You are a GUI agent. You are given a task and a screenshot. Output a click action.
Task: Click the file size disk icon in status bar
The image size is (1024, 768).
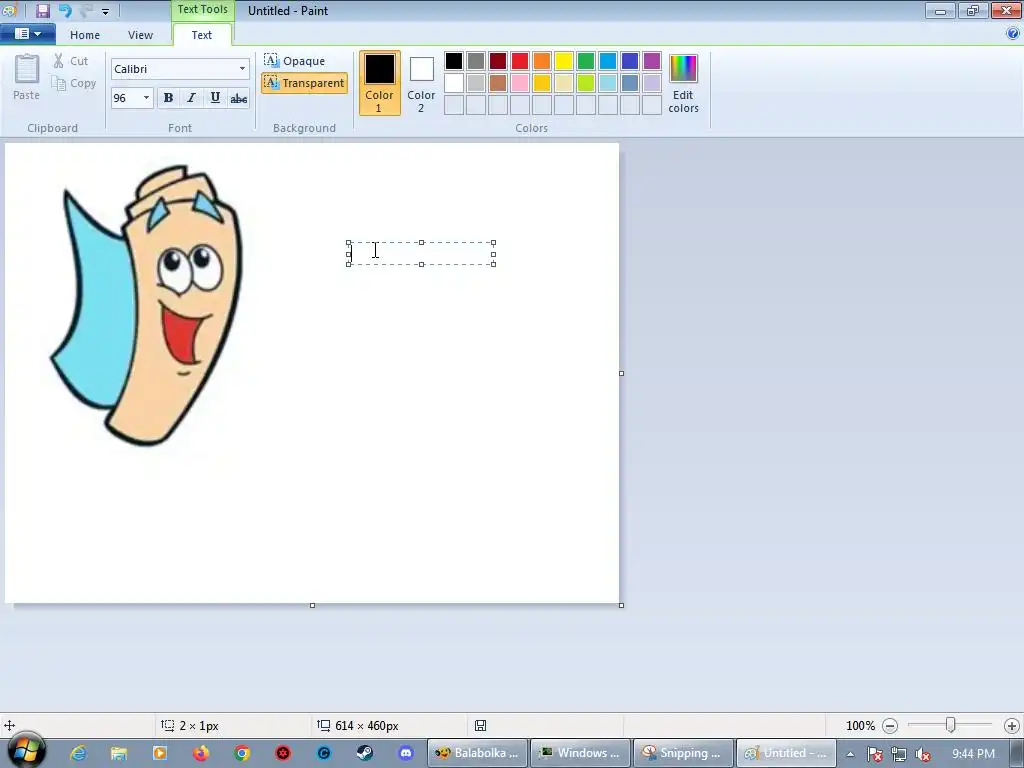[x=481, y=726]
